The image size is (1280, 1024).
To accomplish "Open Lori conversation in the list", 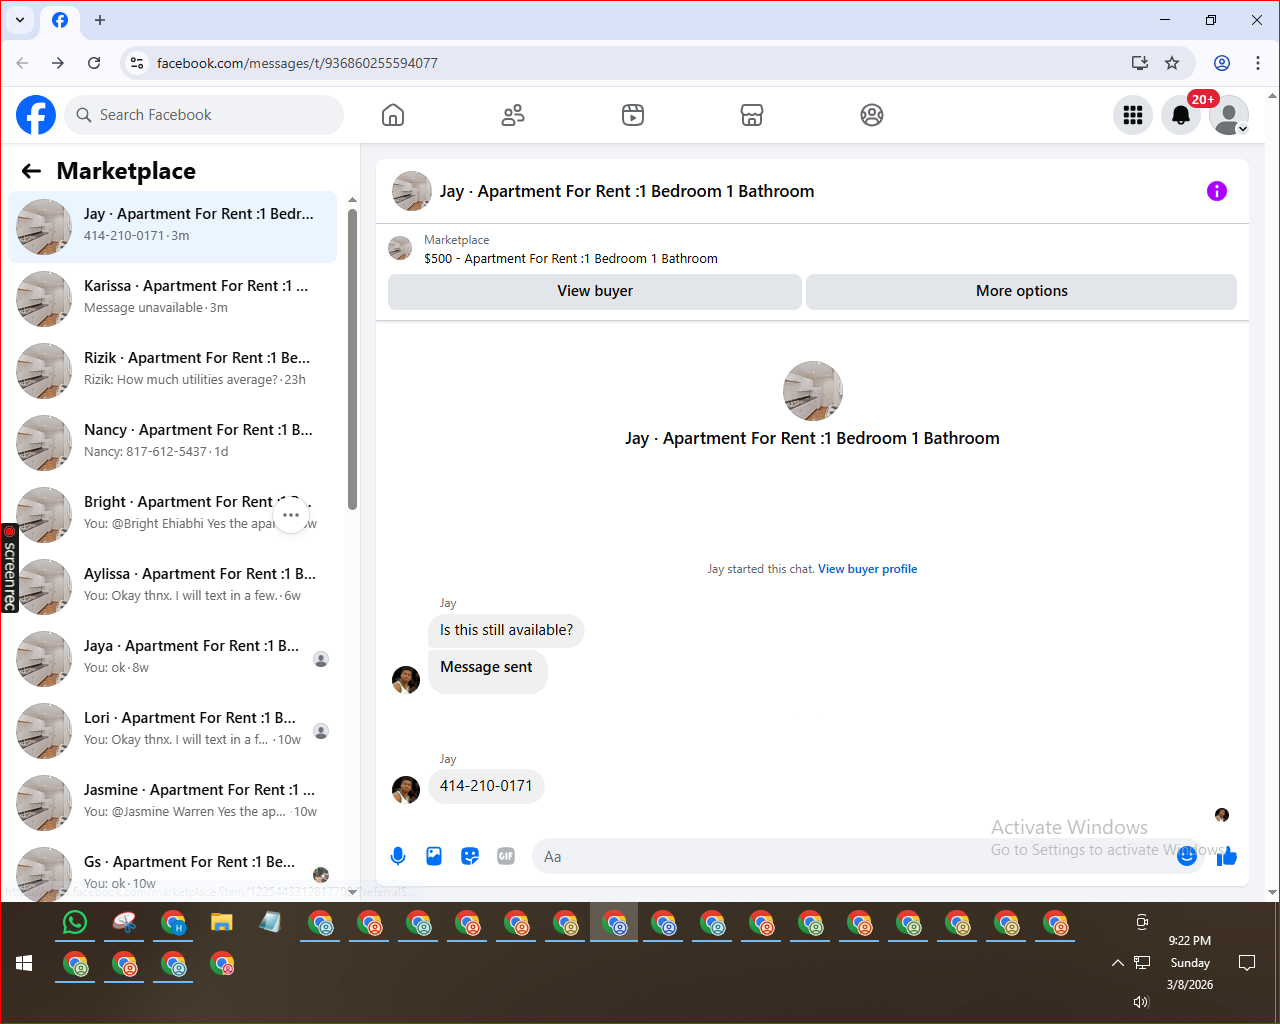I will click(x=172, y=731).
